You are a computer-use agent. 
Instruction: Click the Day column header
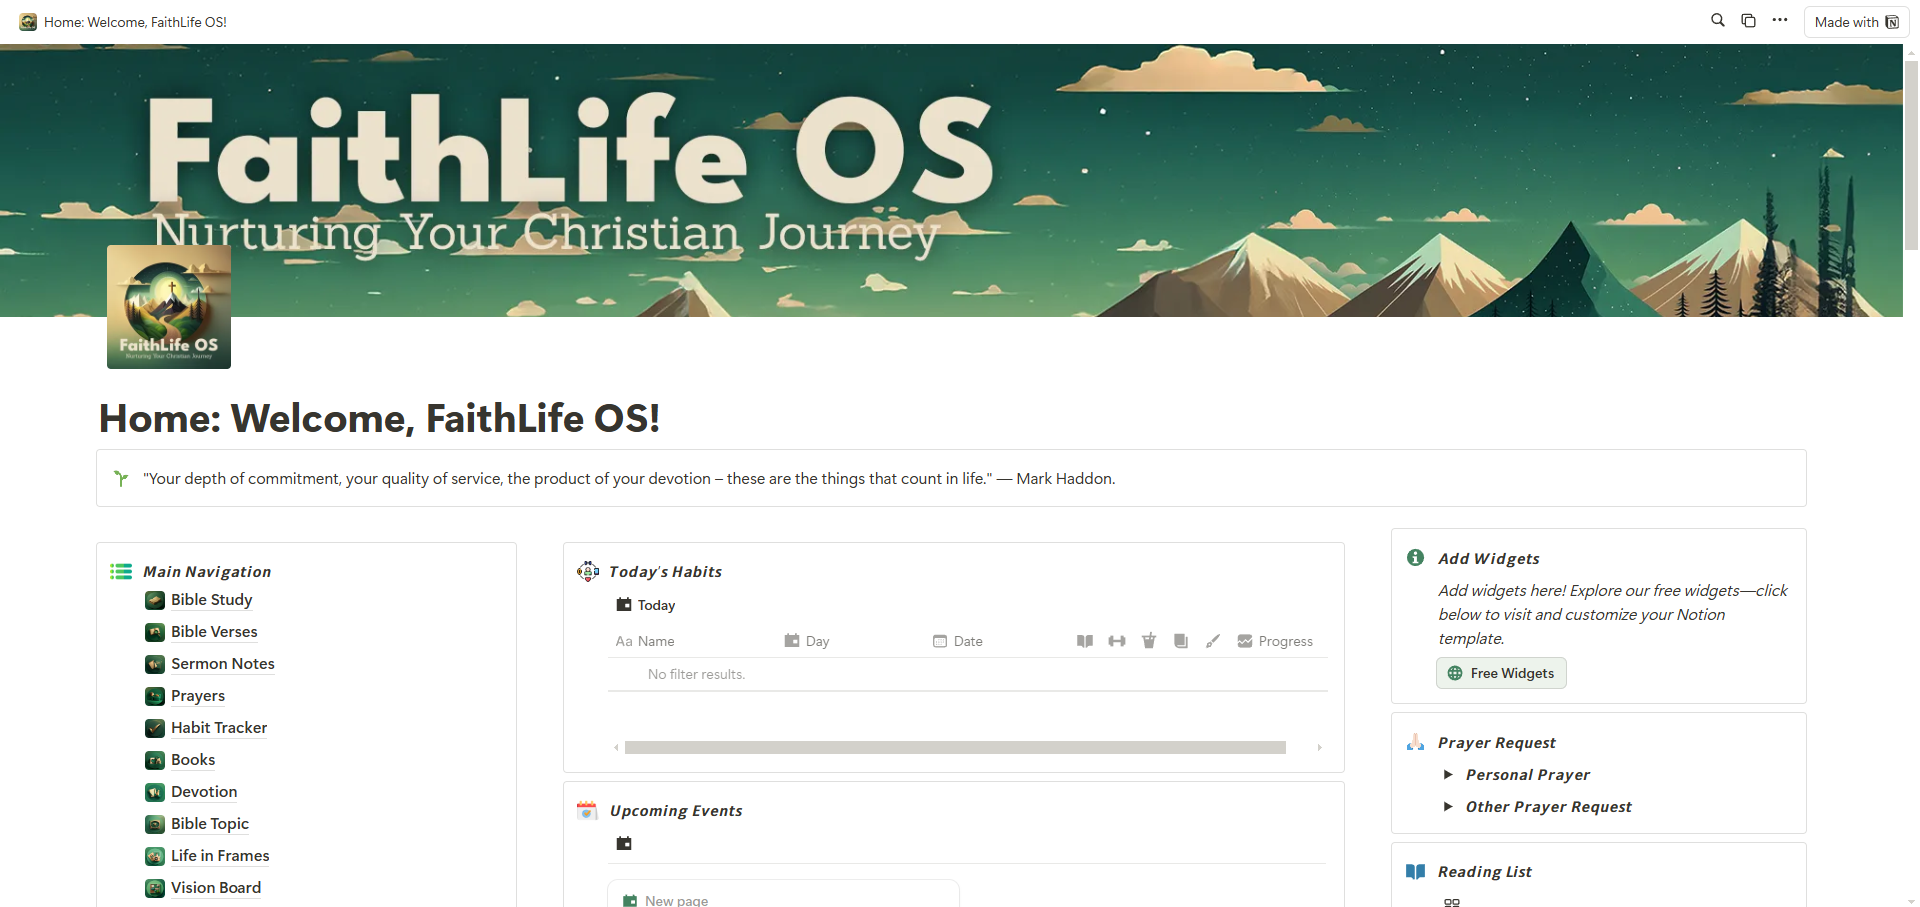[807, 641]
